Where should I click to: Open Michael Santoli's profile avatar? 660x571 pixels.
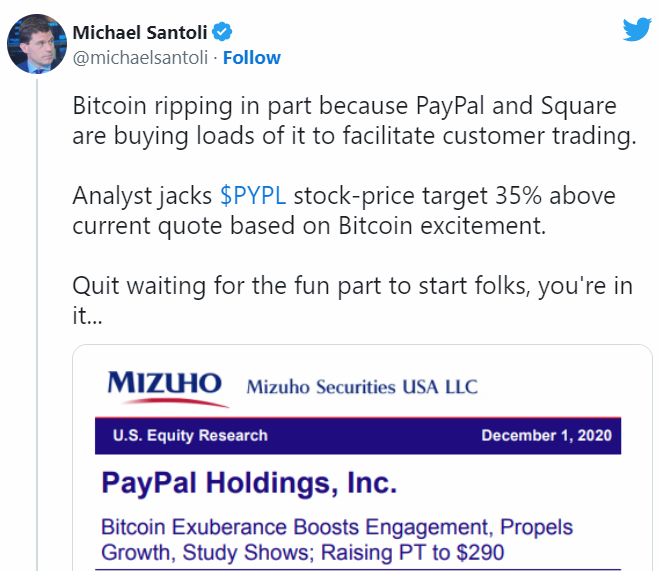tap(38, 45)
